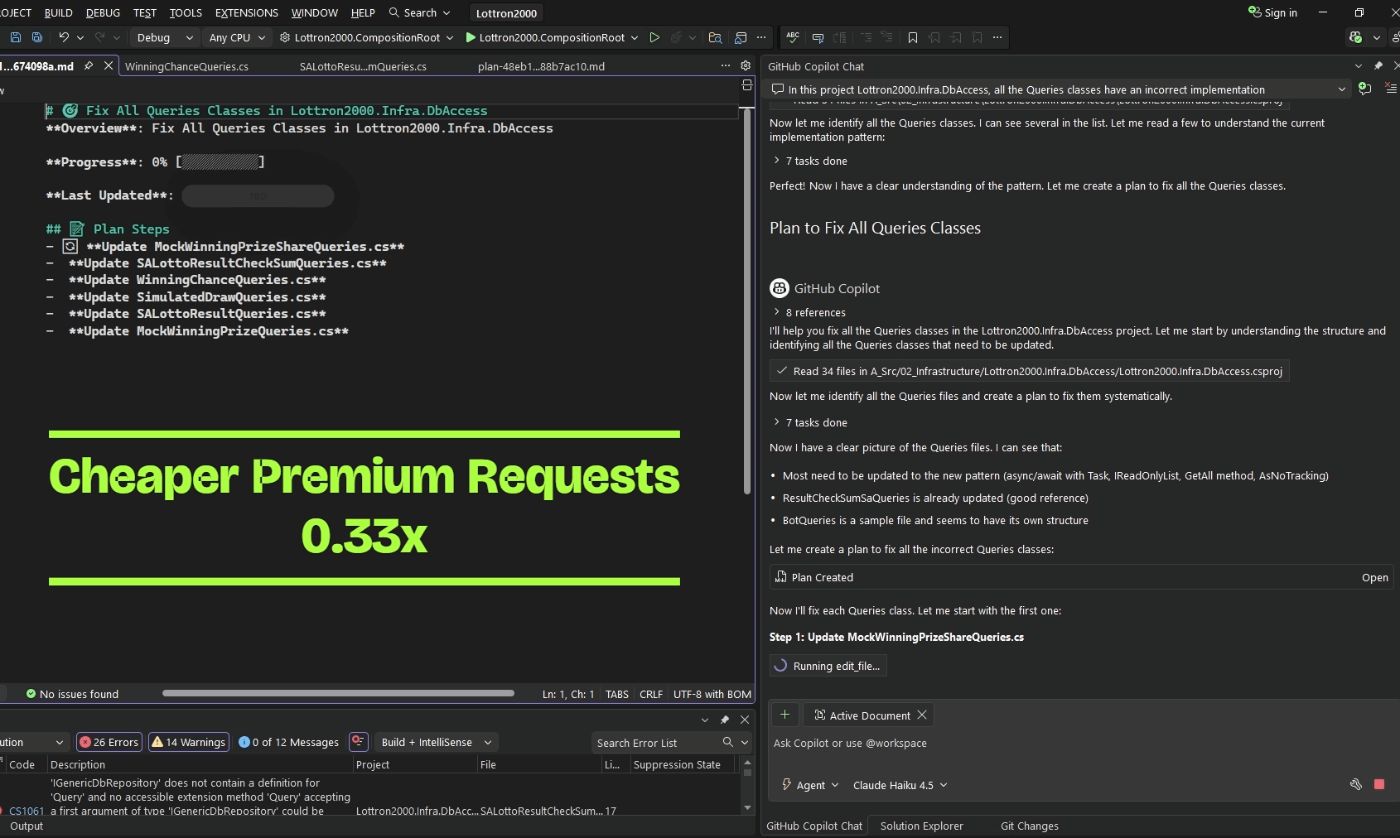Viewport: 1400px width, 838px height.
Task: Toggle the 14 Warnings filter
Action: [x=188, y=742]
